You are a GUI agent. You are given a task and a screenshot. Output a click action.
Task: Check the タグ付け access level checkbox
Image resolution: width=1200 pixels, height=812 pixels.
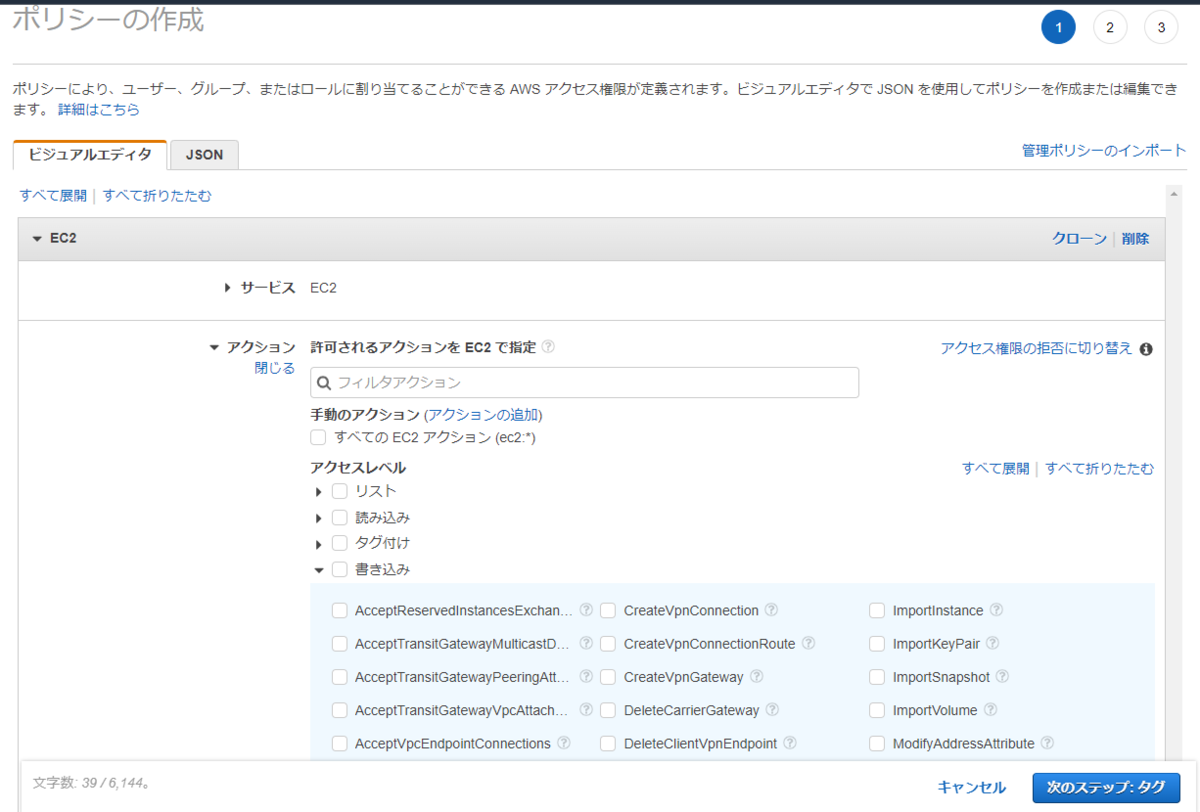point(340,543)
